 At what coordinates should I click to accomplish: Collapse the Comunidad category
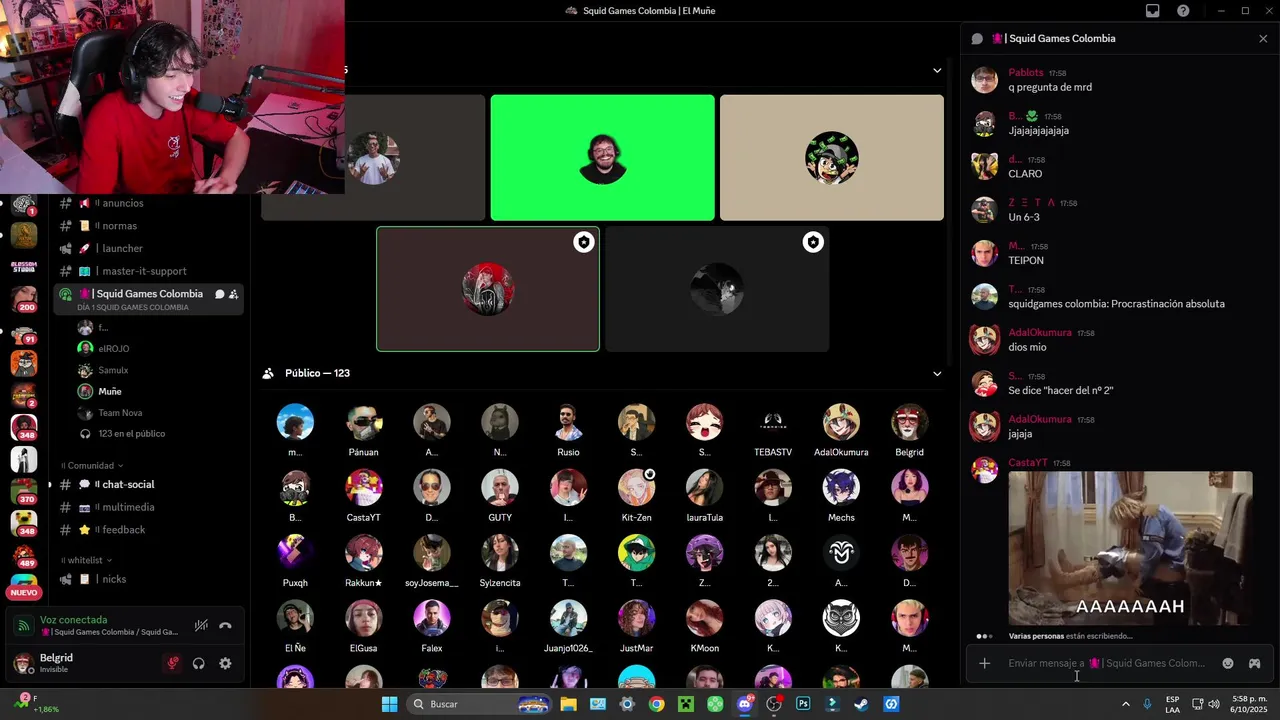(x=92, y=465)
